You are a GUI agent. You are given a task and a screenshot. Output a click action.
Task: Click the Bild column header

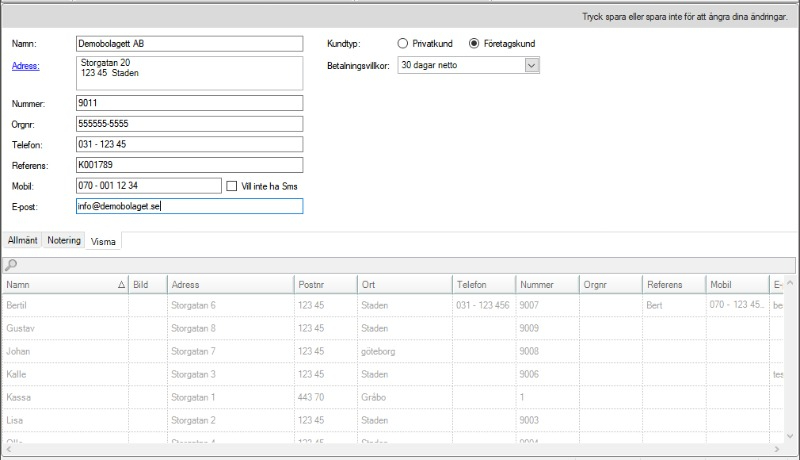[148, 285]
